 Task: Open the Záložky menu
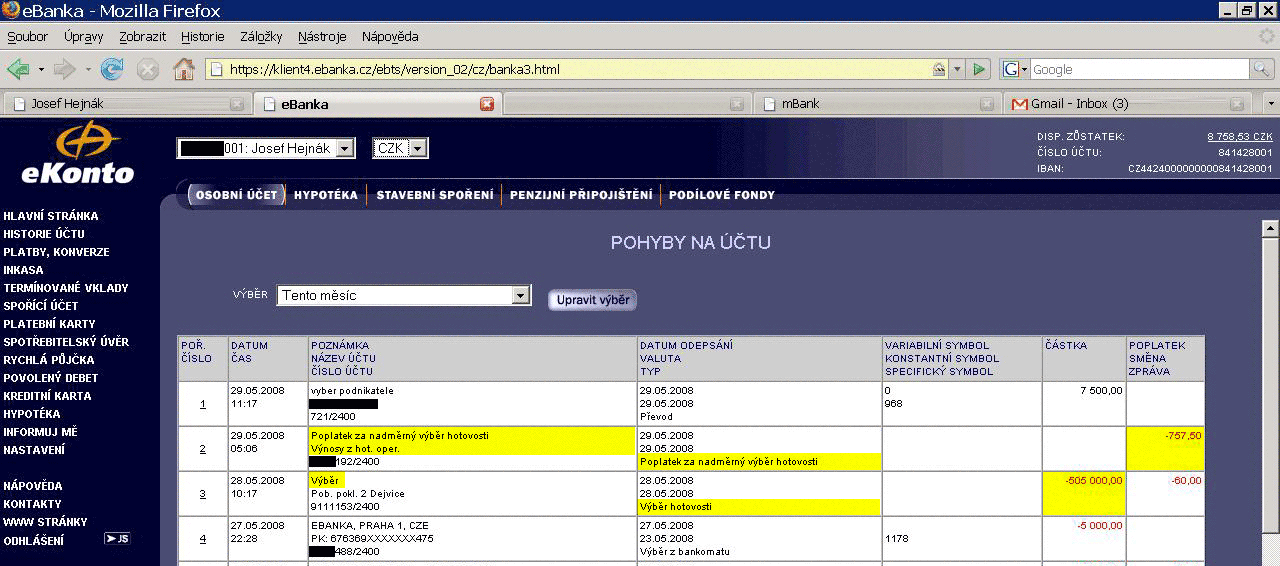(x=261, y=37)
